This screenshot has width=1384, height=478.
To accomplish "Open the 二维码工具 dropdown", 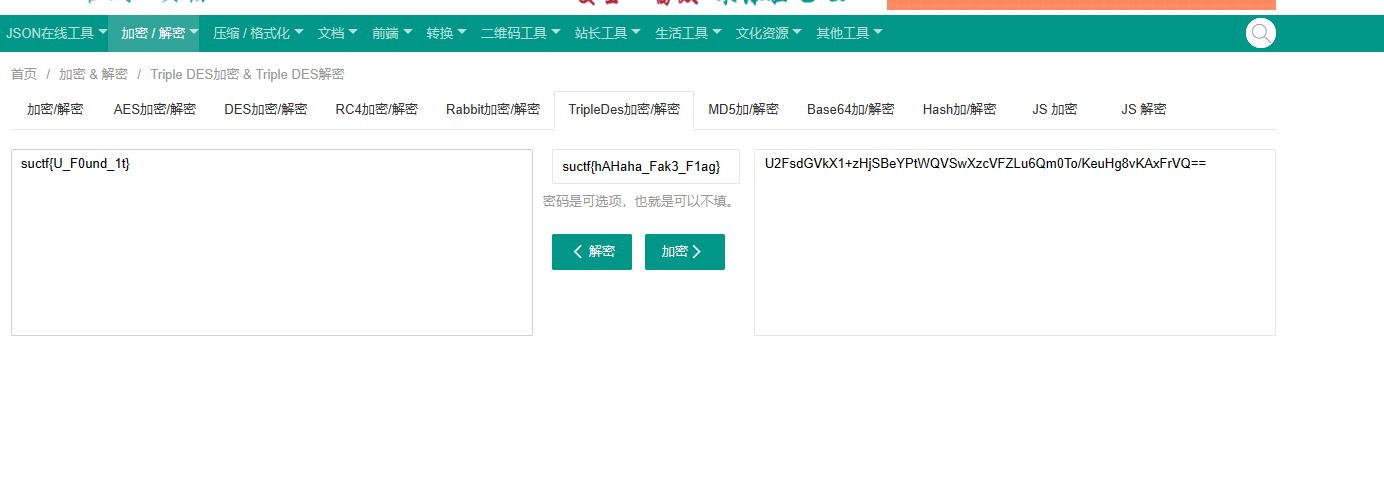I will [521, 33].
